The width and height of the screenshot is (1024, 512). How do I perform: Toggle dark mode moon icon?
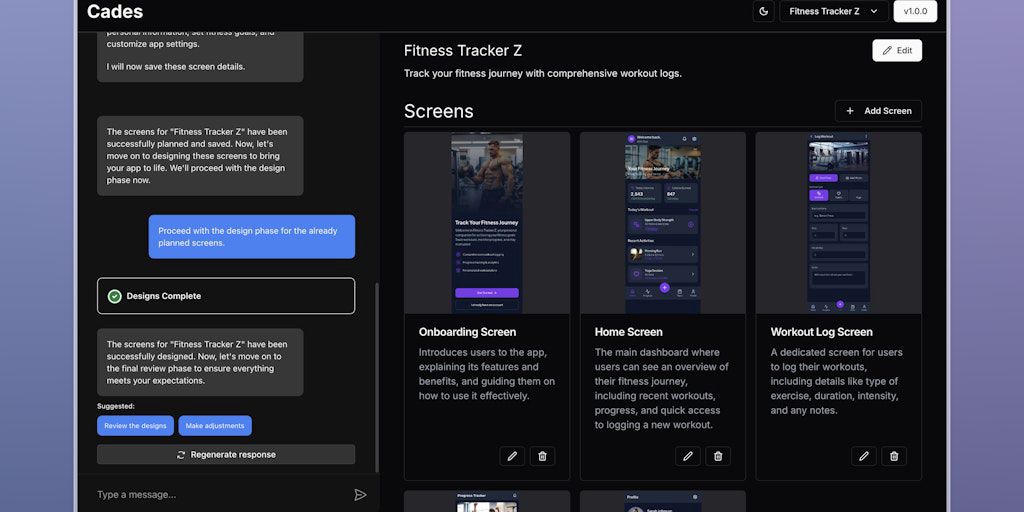(x=763, y=11)
